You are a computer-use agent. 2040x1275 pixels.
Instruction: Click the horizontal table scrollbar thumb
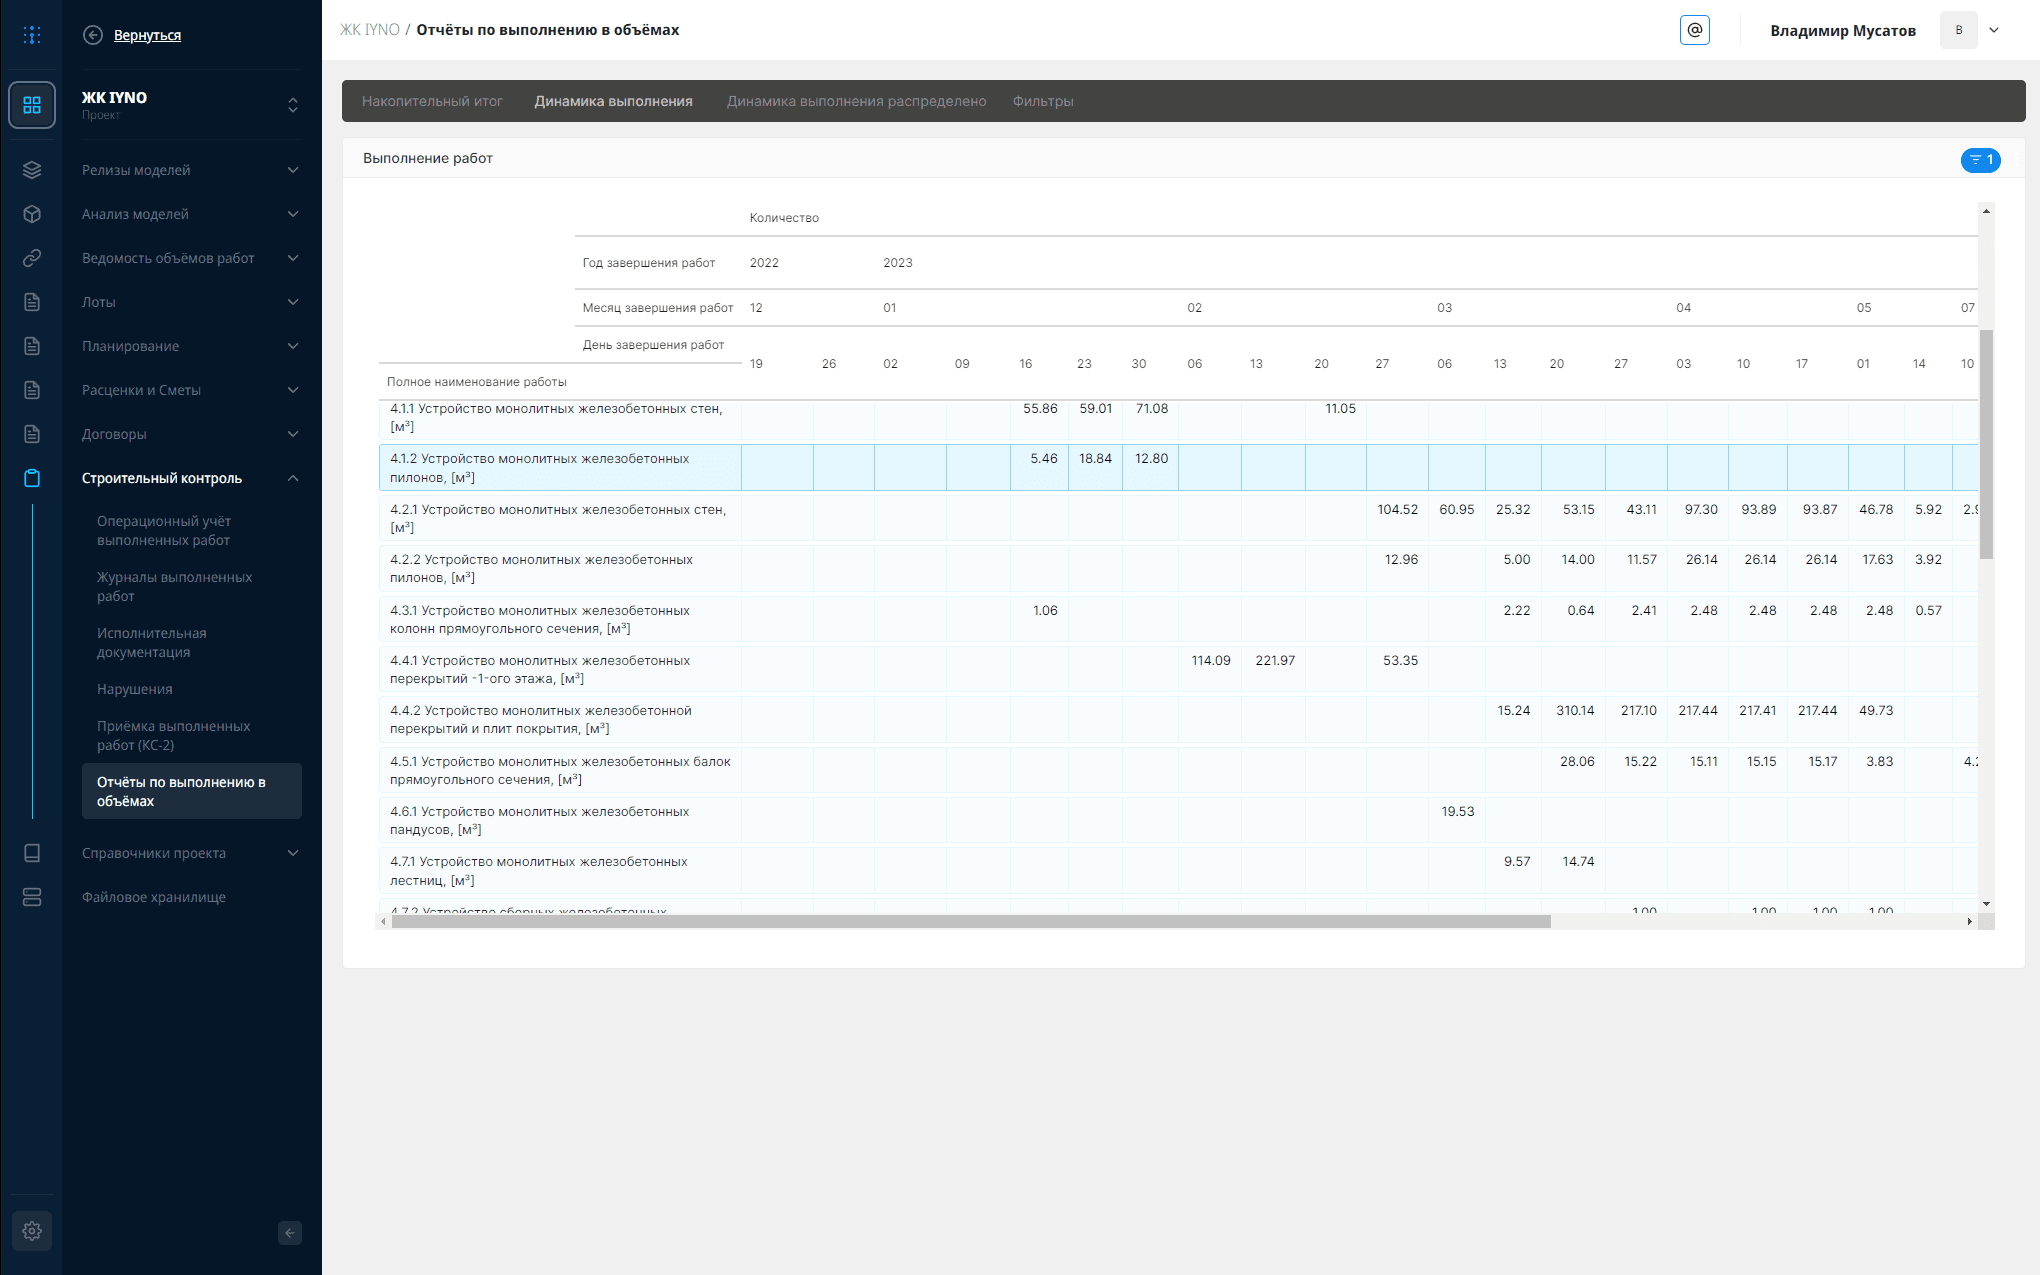coord(971,922)
